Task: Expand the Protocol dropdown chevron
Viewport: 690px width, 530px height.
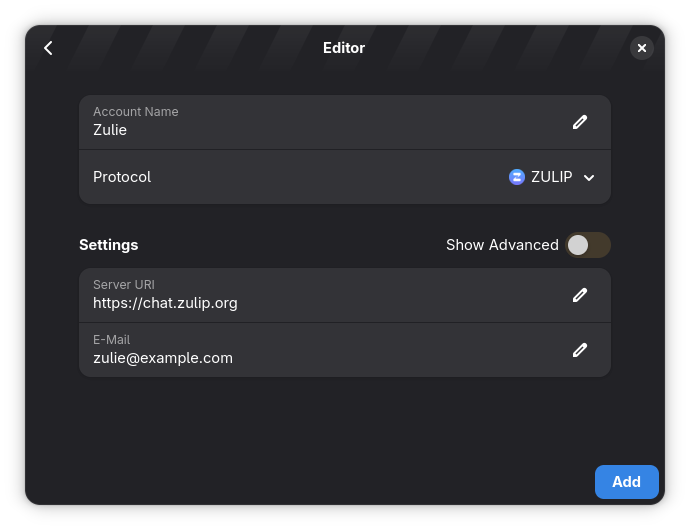Action: [589, 178]
